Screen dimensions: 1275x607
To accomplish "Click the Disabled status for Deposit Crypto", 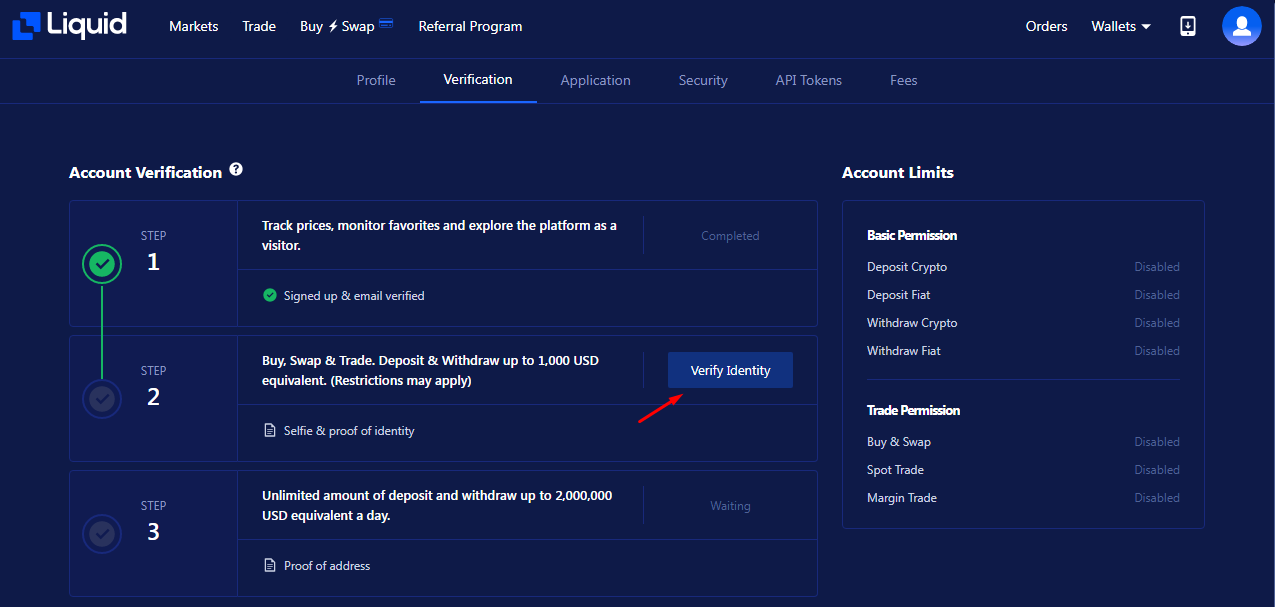I will click(x=1157, y=267).
